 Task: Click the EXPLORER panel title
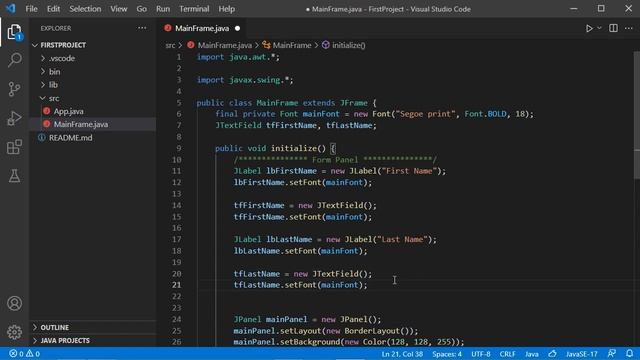56,29
